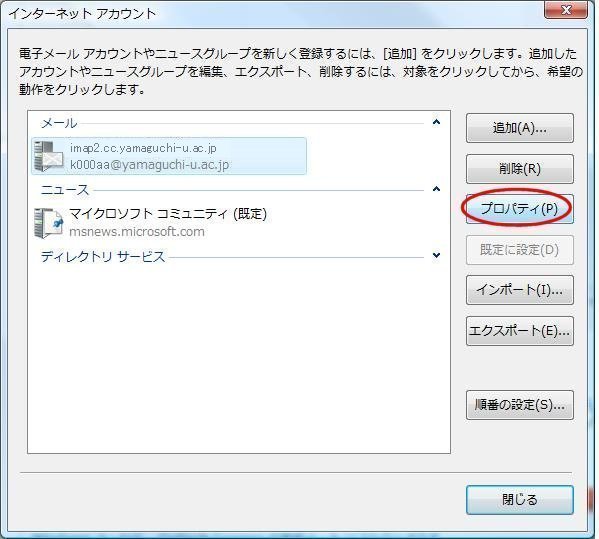This screenshot has height=539, width=599.
Task: Click the 閉じる button
Action: (520, 500)
